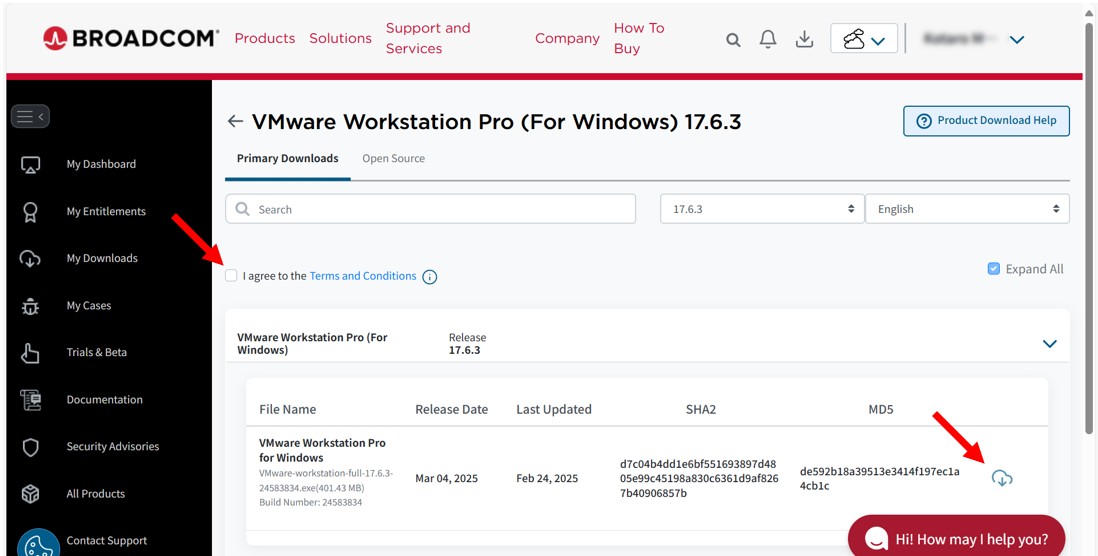
Task: Click the My Cases bug icon
Action: (x=31, y=306)
